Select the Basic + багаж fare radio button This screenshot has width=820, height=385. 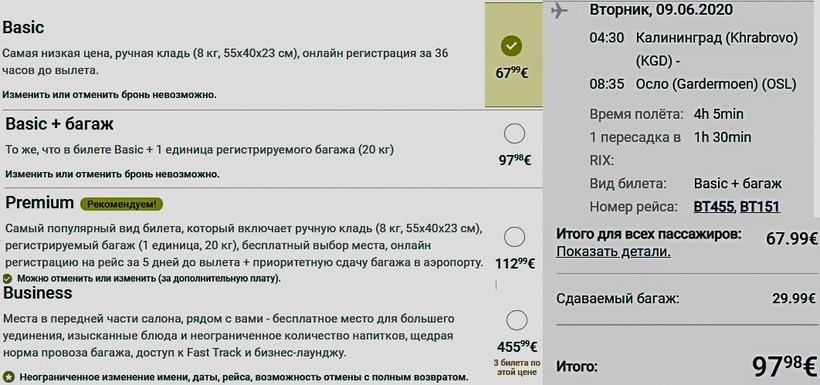[x=515, y=134]
